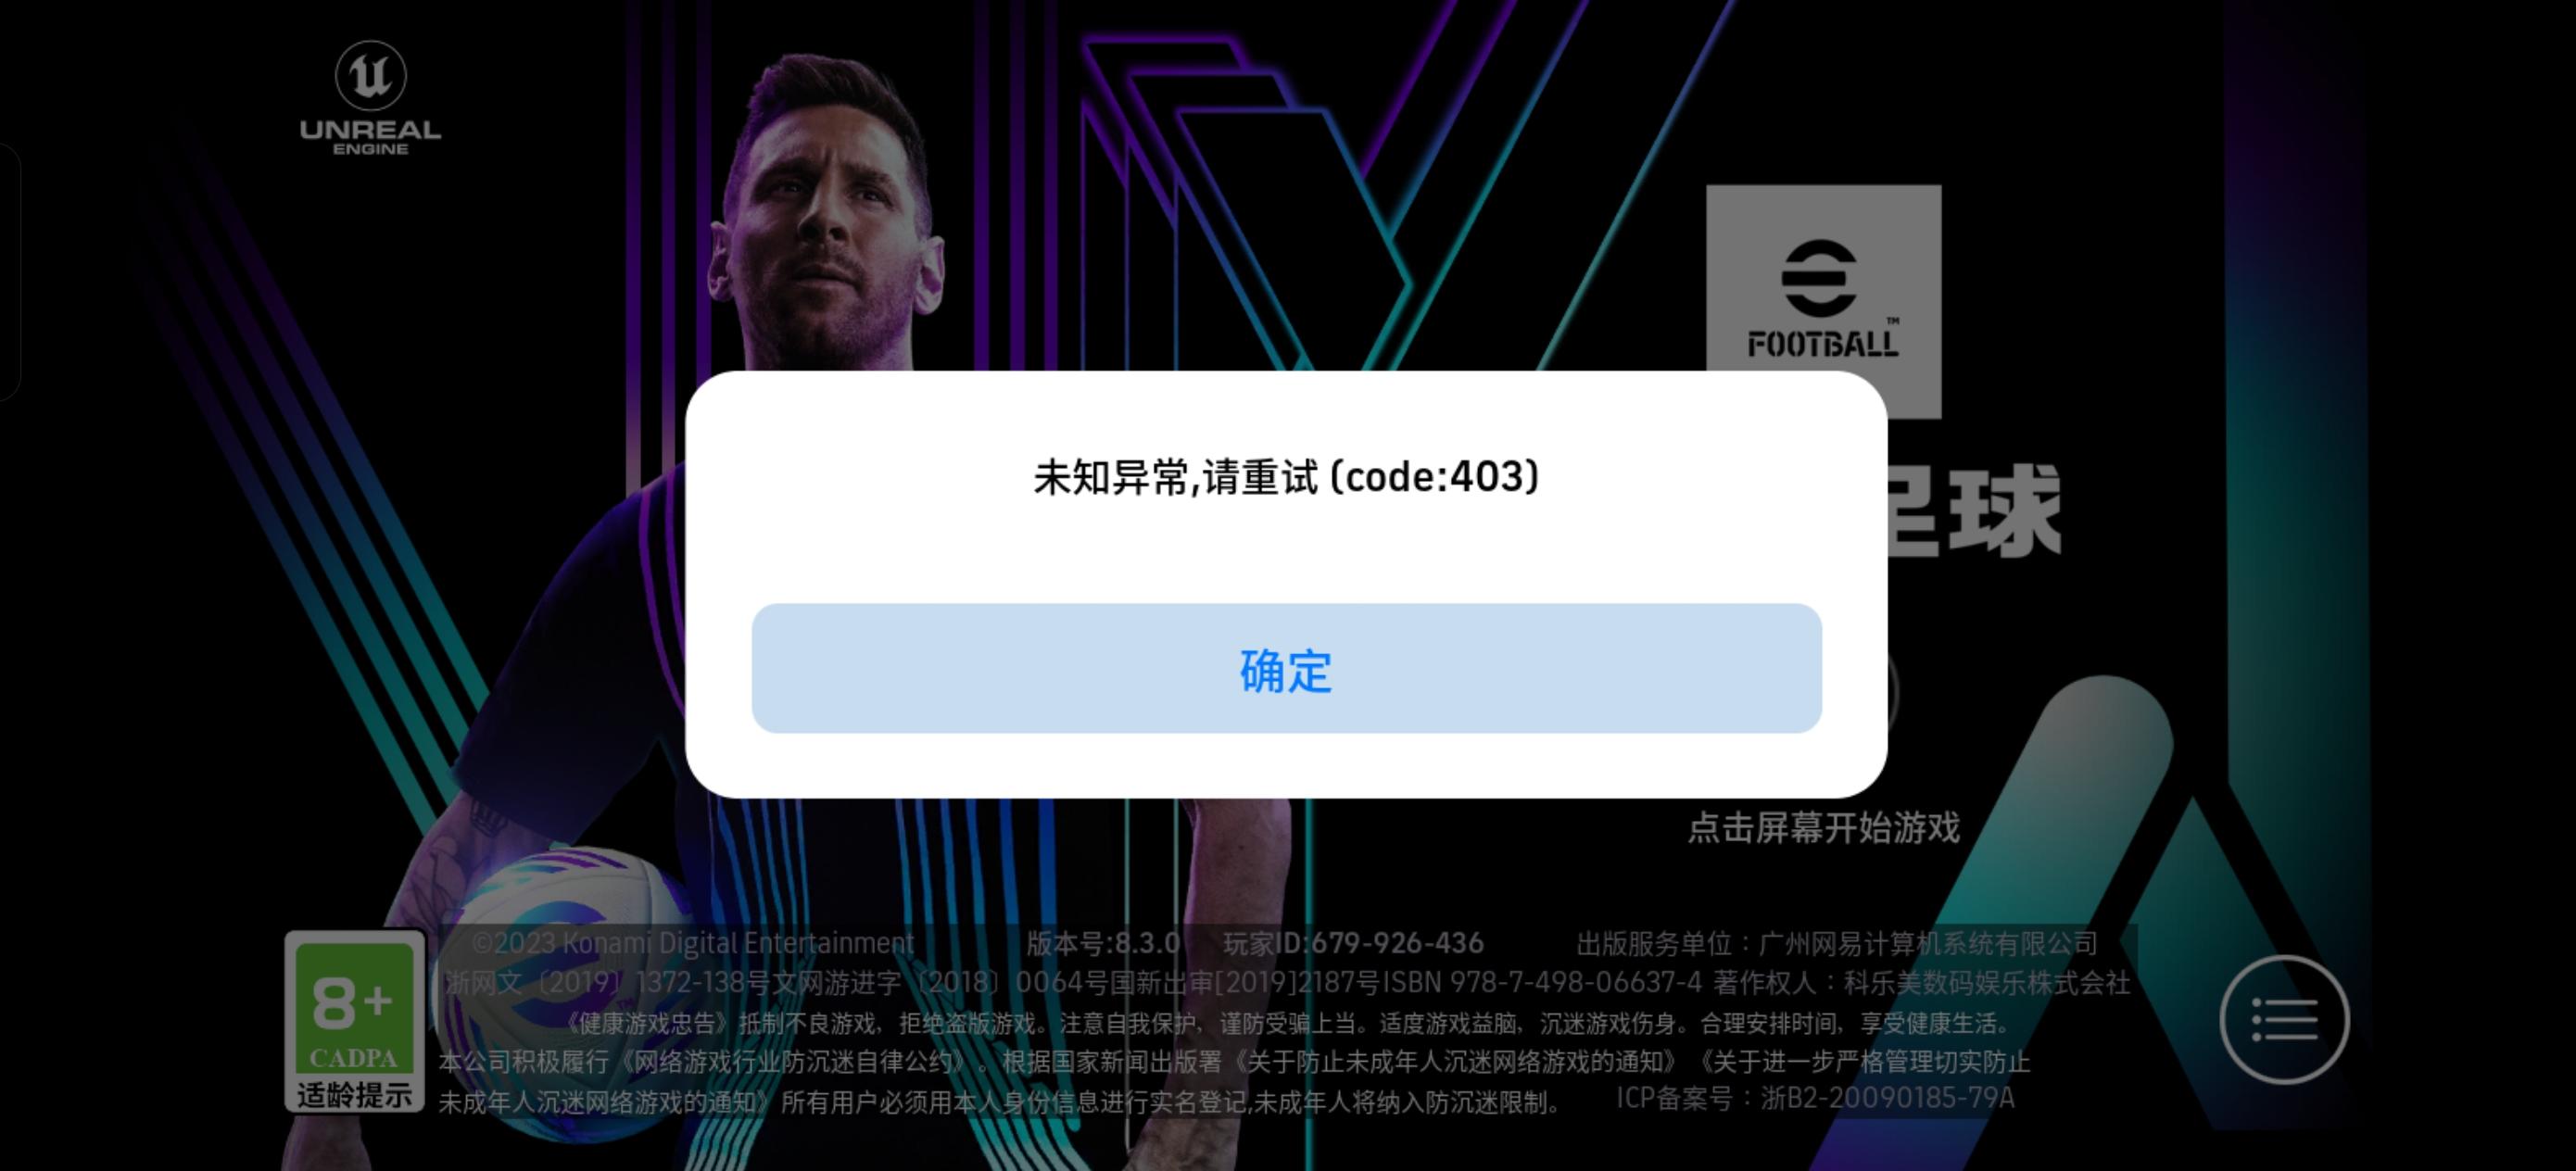Tap the 著作权人 copyright holder text
2576x1171 pixels.
1922,982
